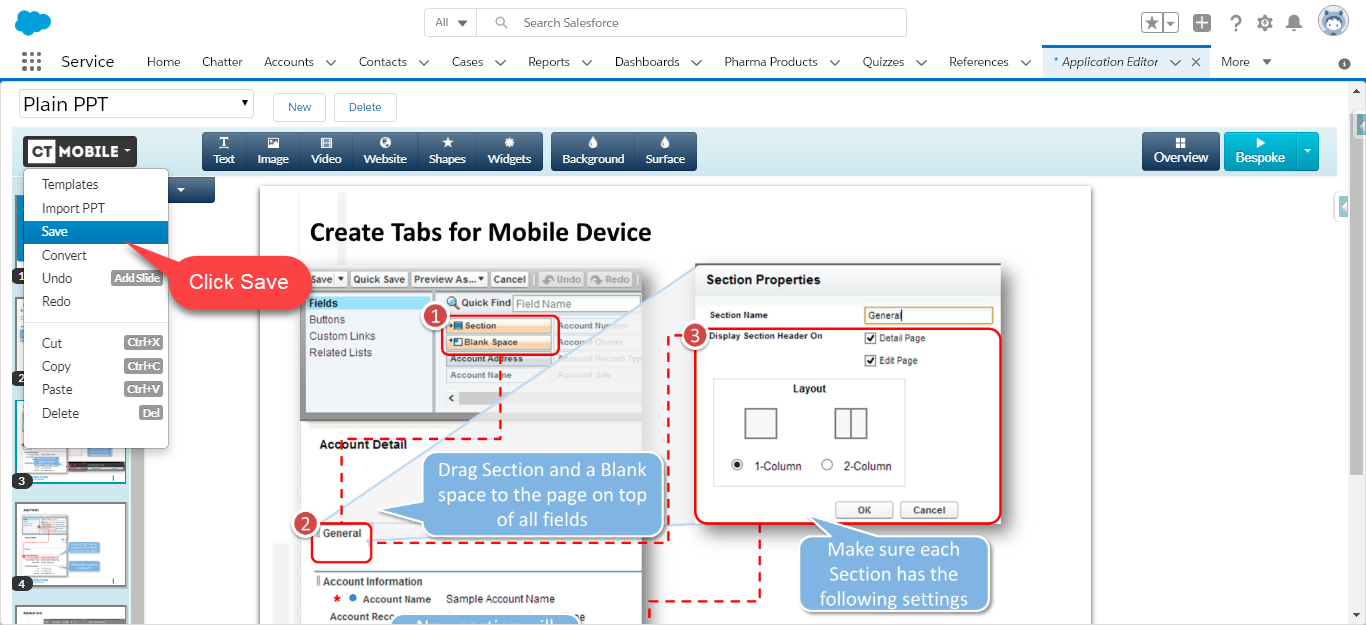
Task: Open the Video insert tool
Action: pyautogui.click(x=326, y=151)
